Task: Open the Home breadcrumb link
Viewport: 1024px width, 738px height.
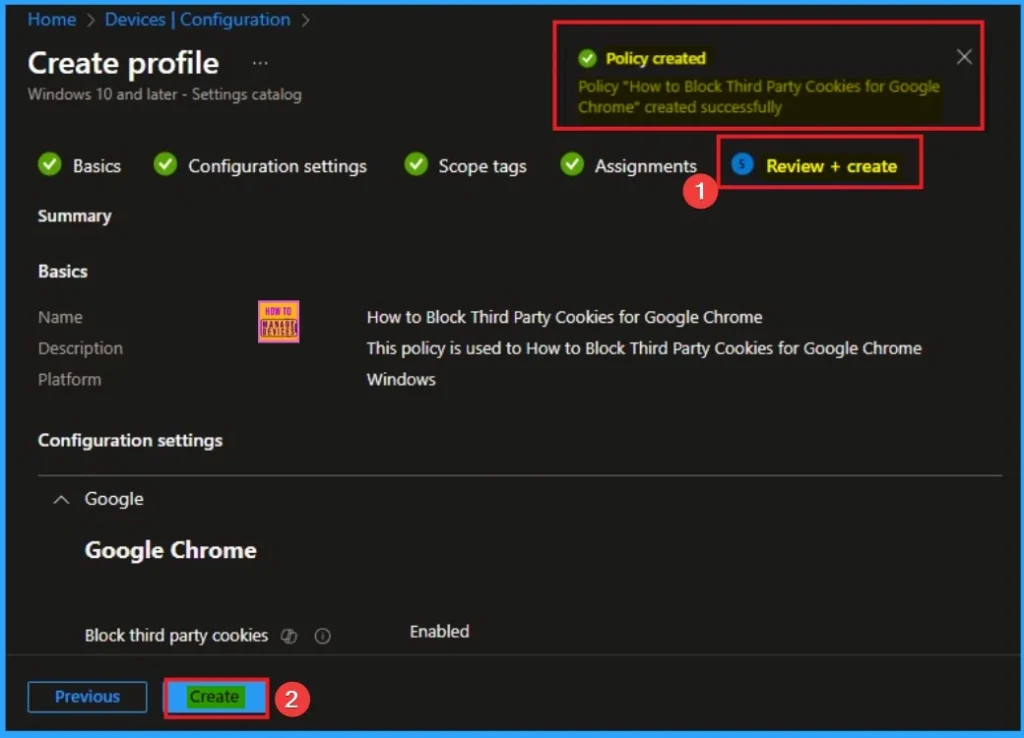Action: click(x=52, y=20)
